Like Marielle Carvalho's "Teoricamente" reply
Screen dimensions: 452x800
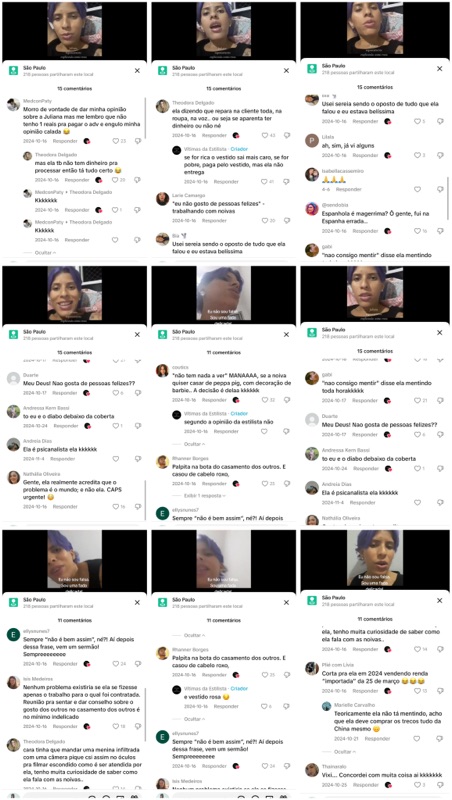418,738
